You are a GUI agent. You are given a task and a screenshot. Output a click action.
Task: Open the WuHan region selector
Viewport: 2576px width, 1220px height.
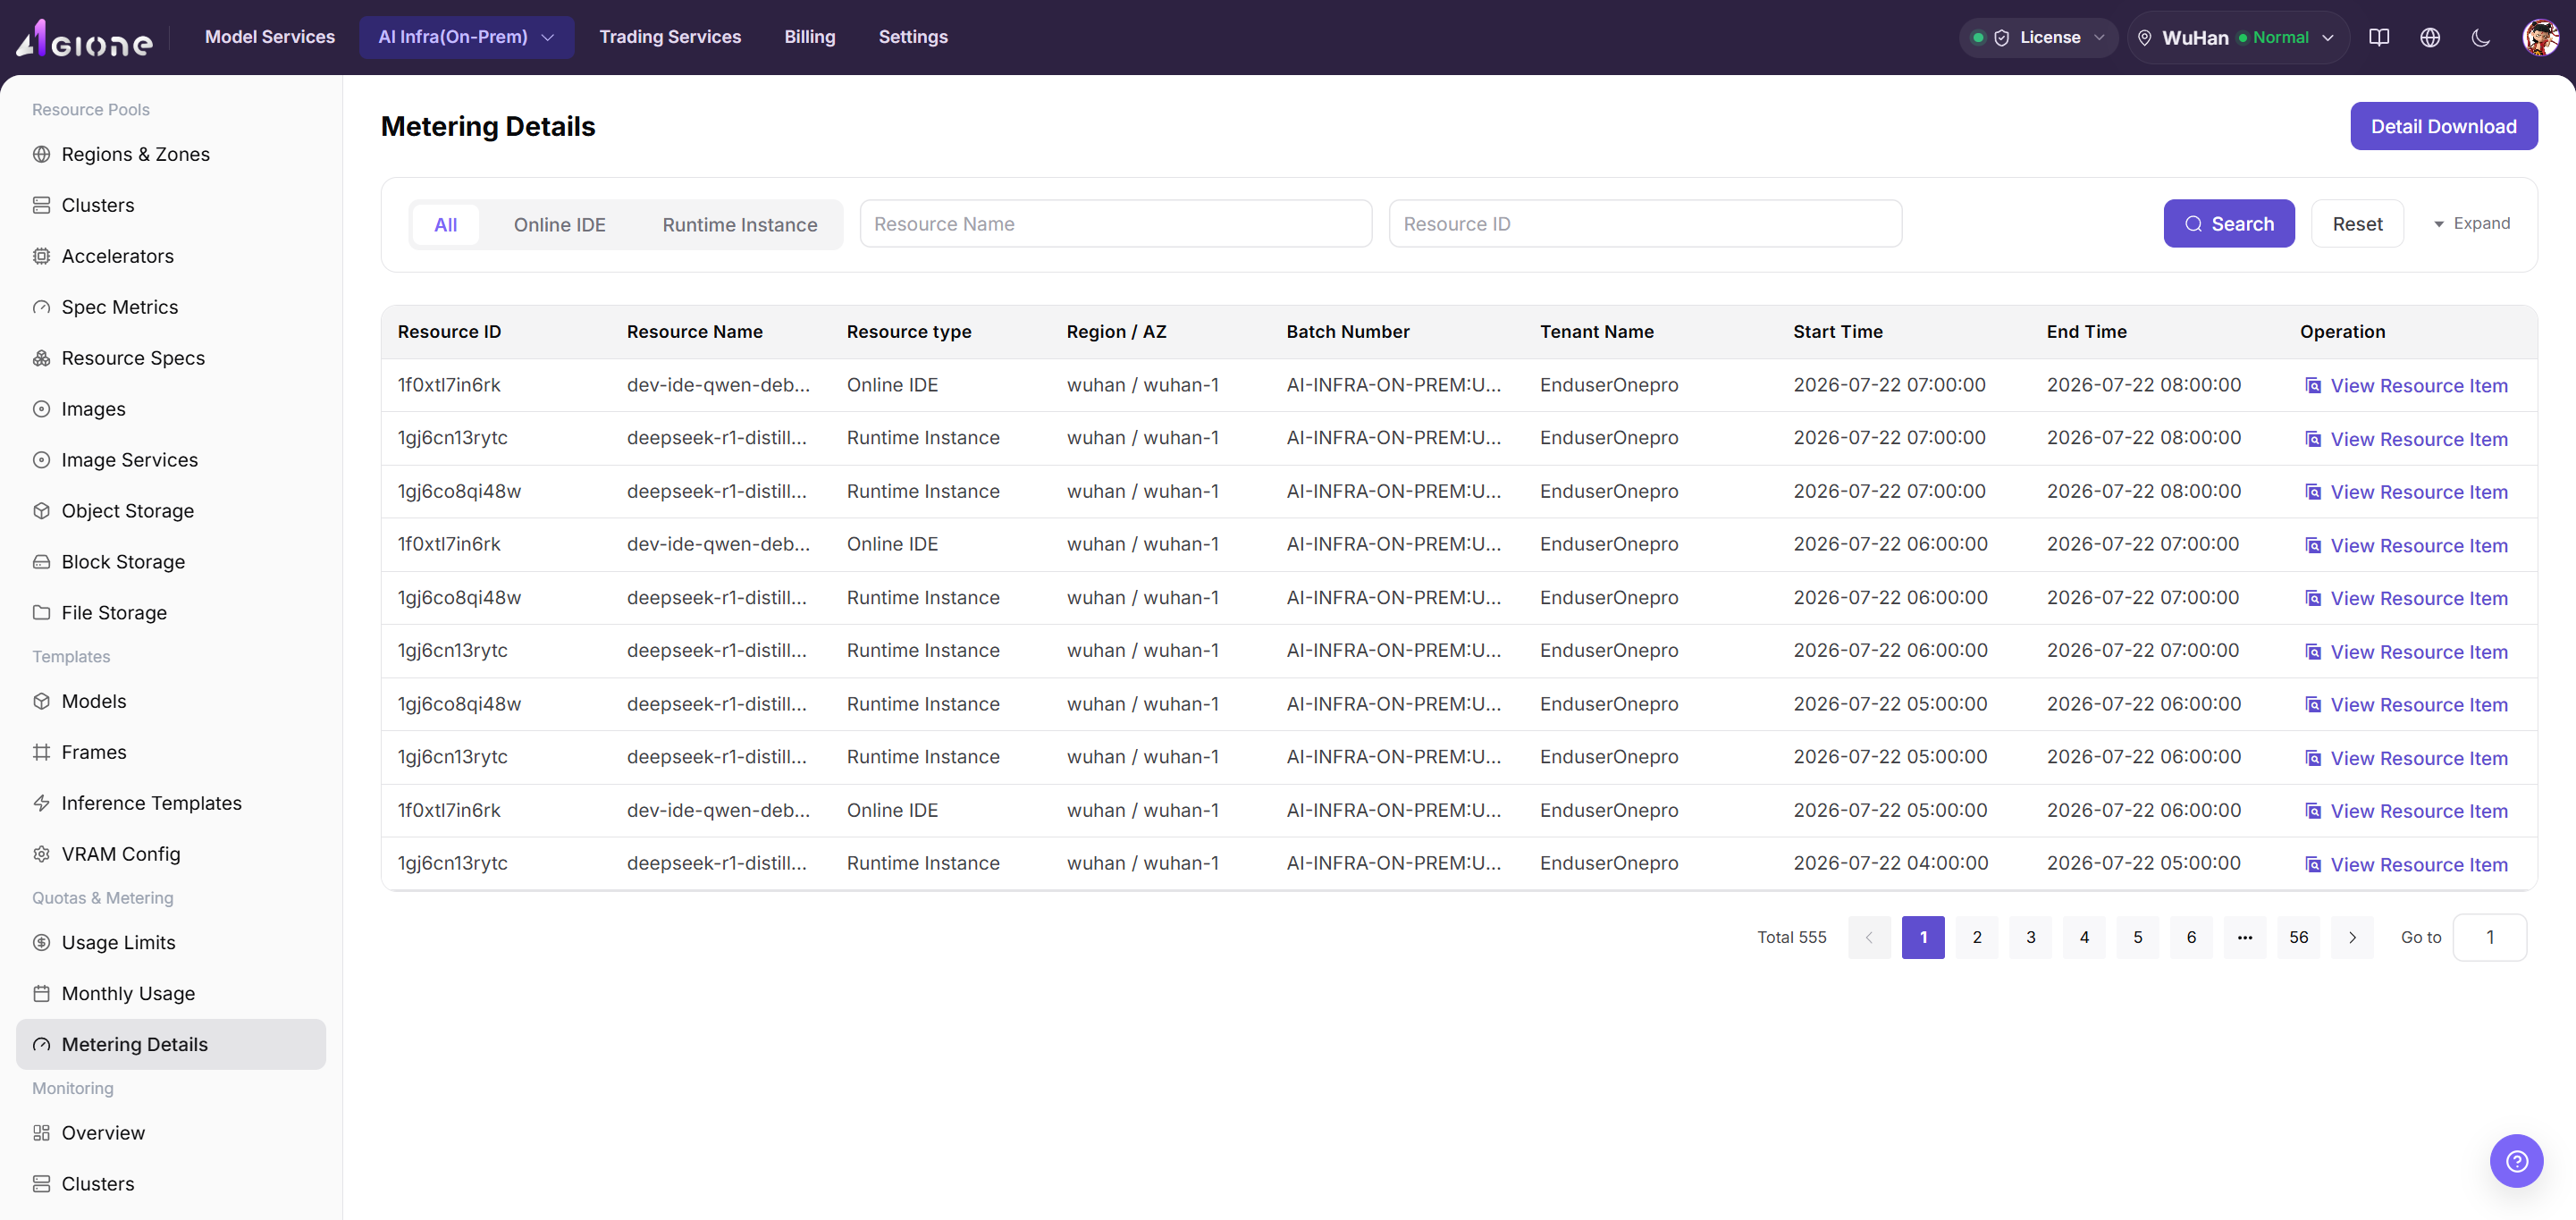click(x=2238, y=37)
